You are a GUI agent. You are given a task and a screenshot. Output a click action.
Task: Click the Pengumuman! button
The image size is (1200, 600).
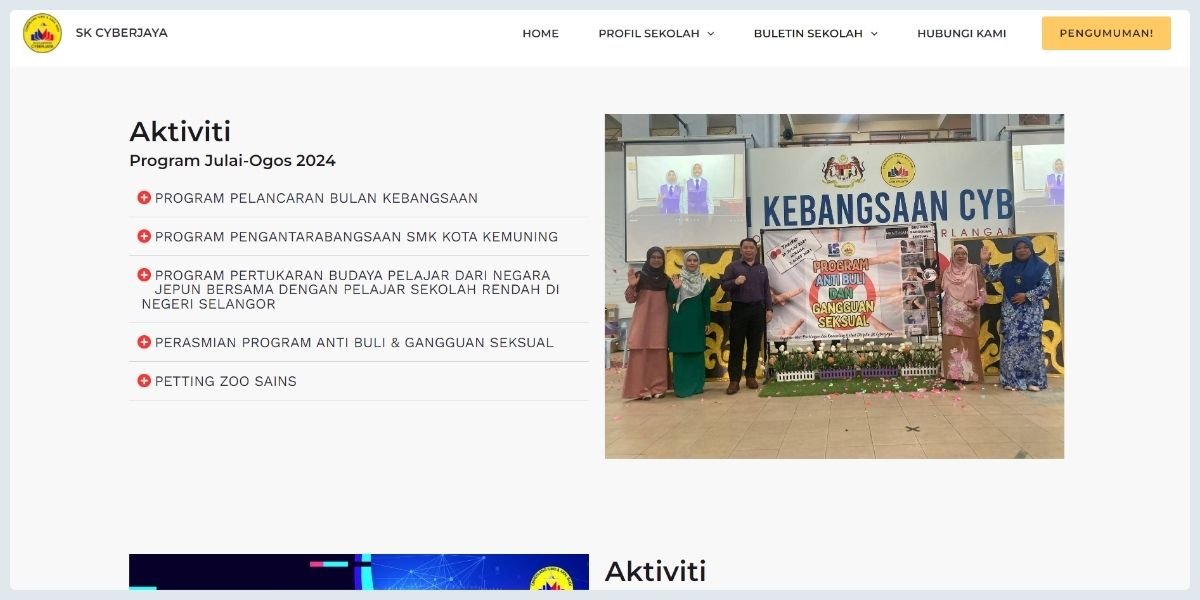[x=1105, y=33]
